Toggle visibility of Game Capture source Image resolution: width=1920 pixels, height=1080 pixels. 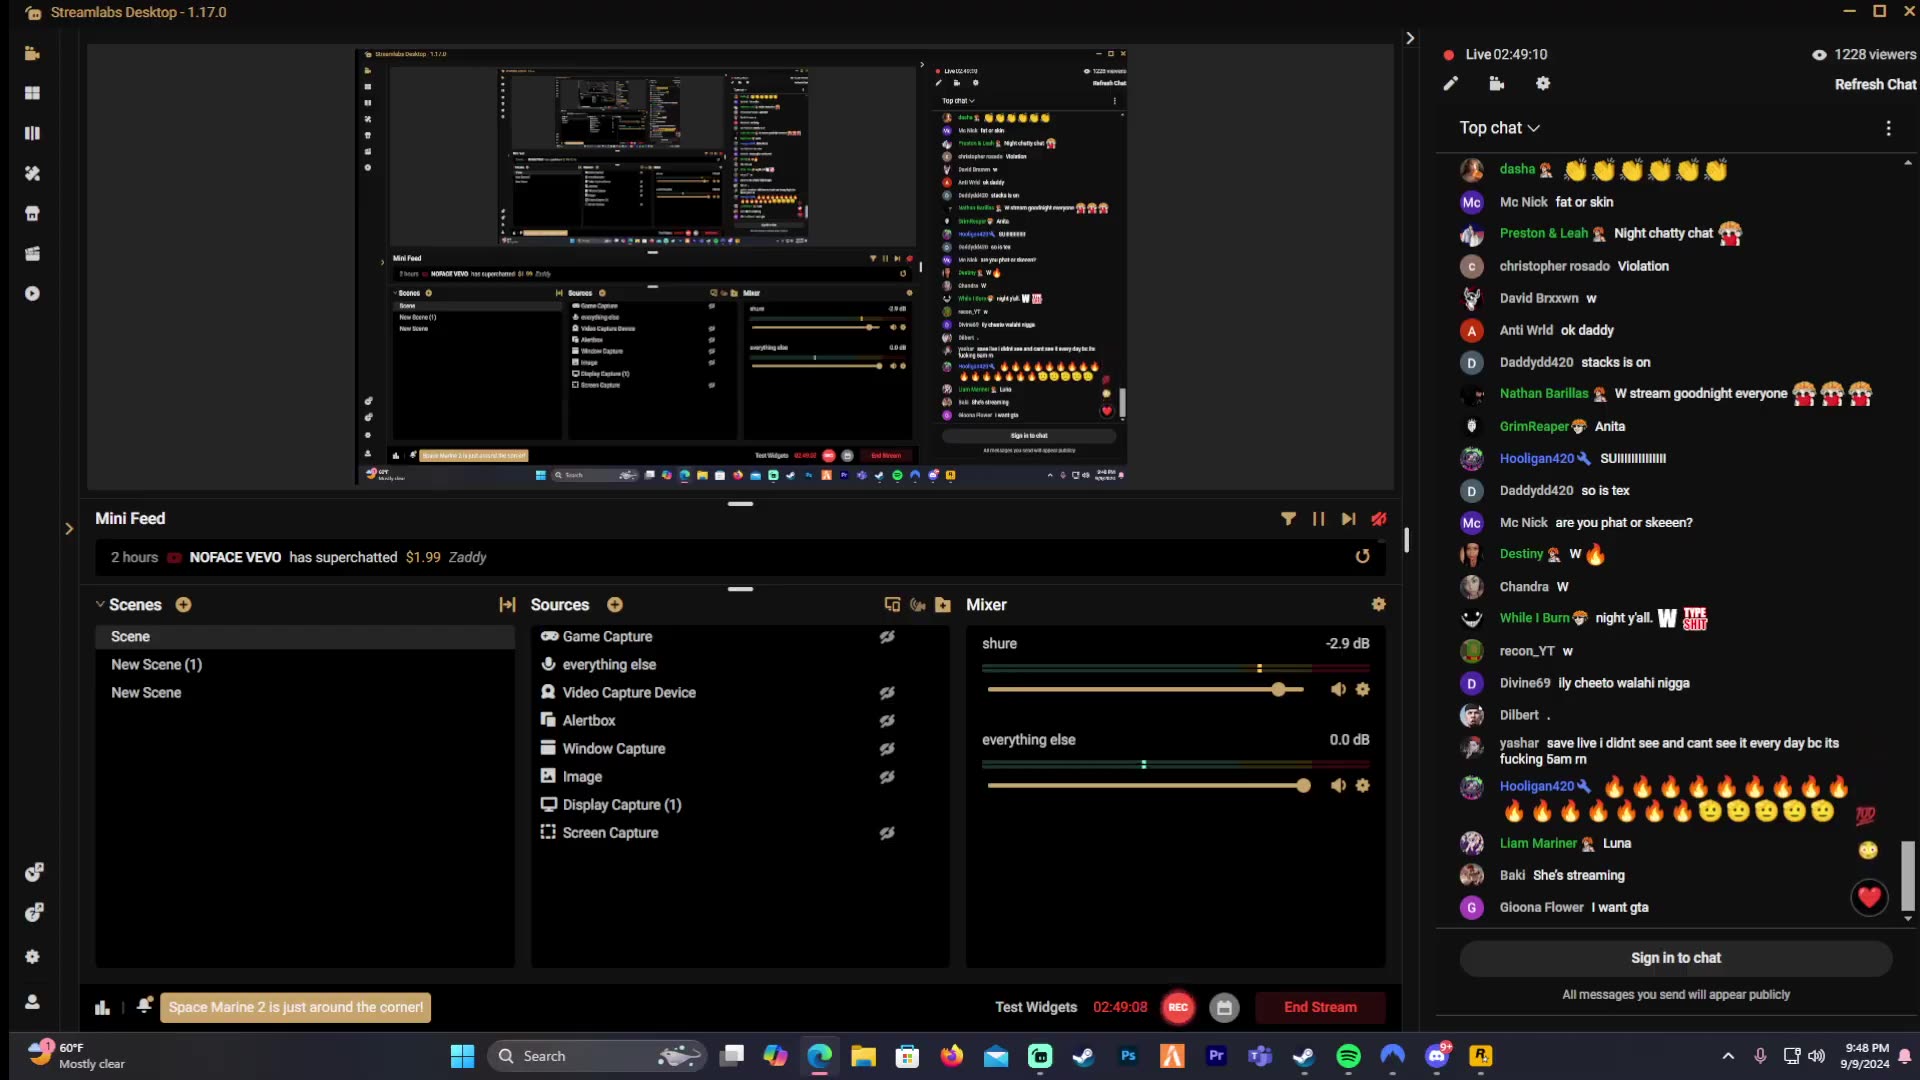(x=886, y=637)
